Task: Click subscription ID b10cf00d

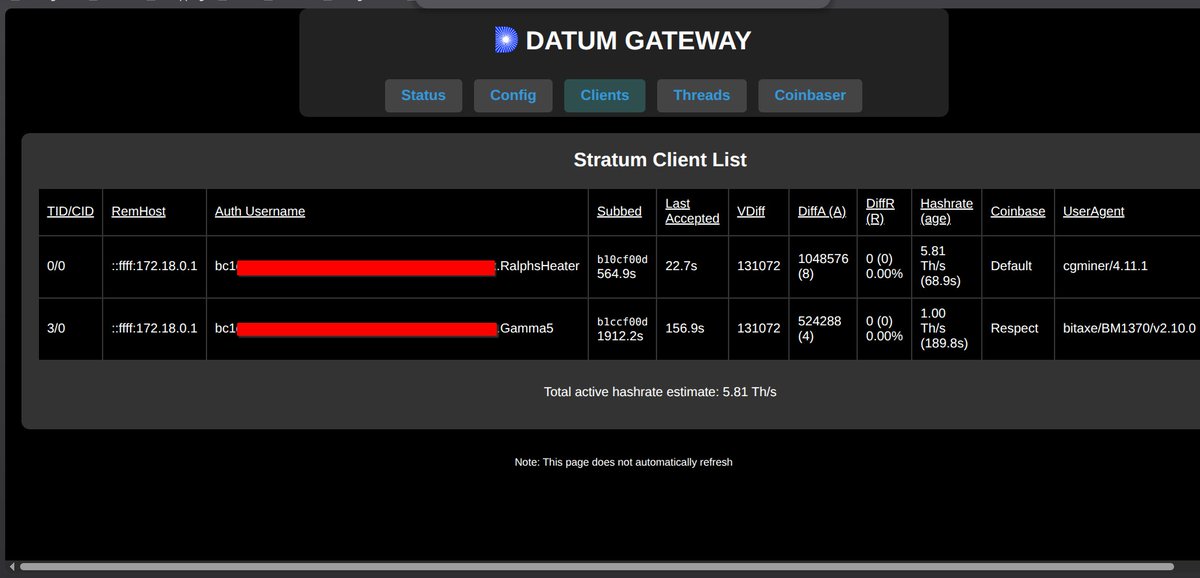Action: [x=622, y=260]
